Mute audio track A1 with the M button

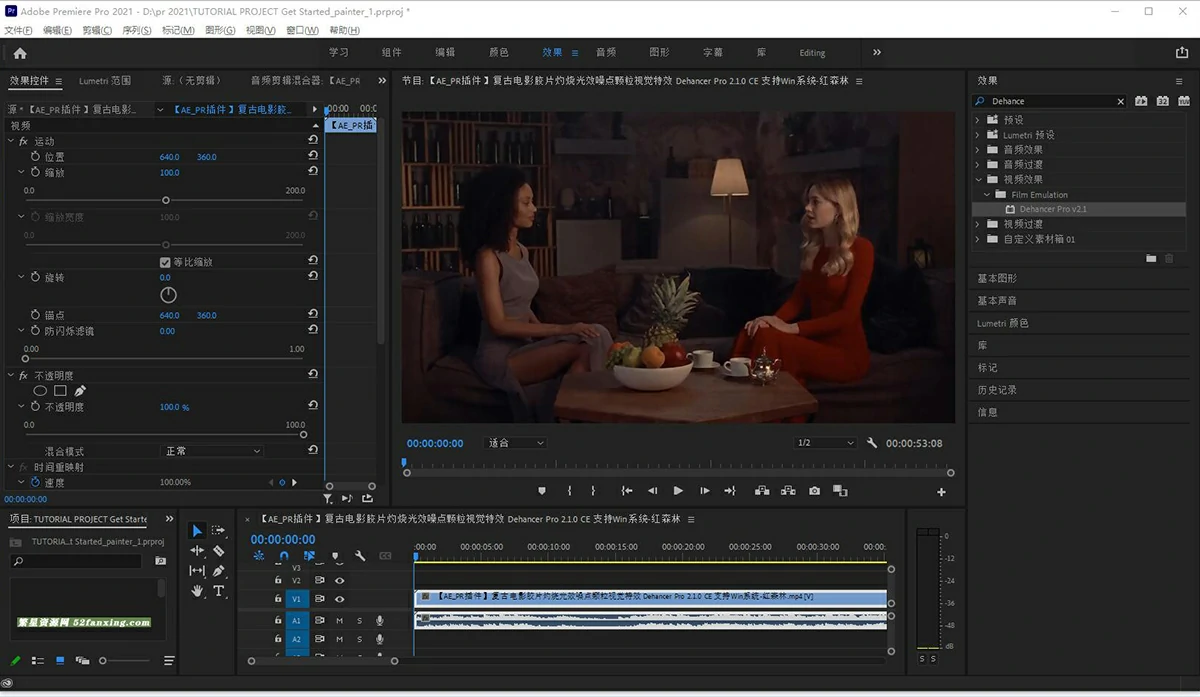340,621
